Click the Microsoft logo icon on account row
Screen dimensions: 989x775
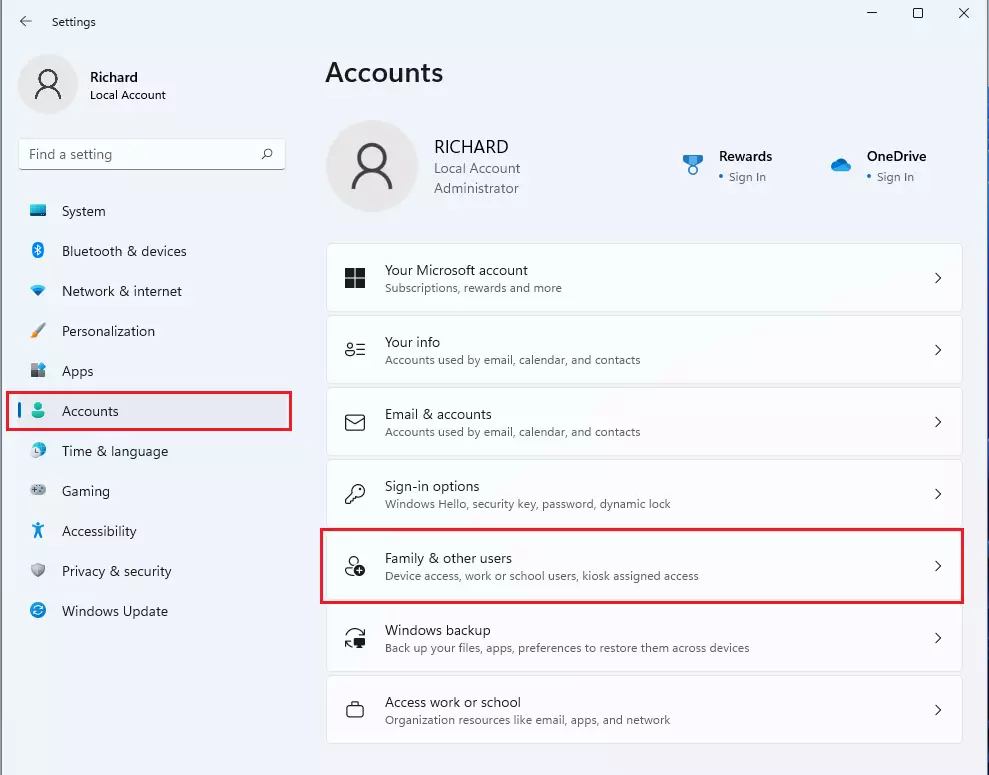(354, 278)
